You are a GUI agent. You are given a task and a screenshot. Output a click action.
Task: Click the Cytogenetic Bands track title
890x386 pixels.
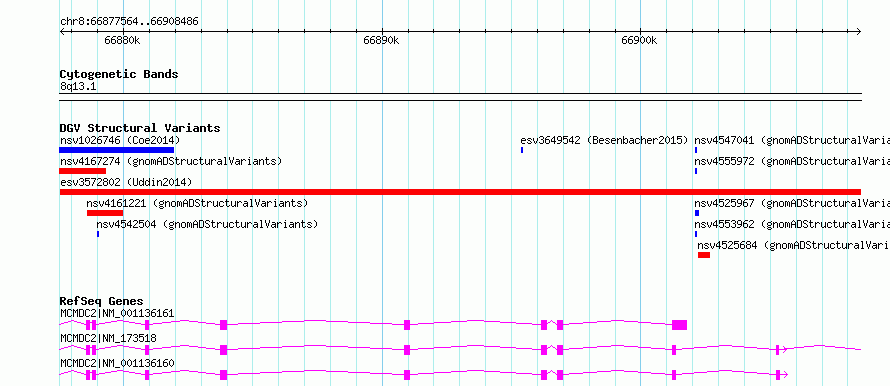(x=119, y=74)
